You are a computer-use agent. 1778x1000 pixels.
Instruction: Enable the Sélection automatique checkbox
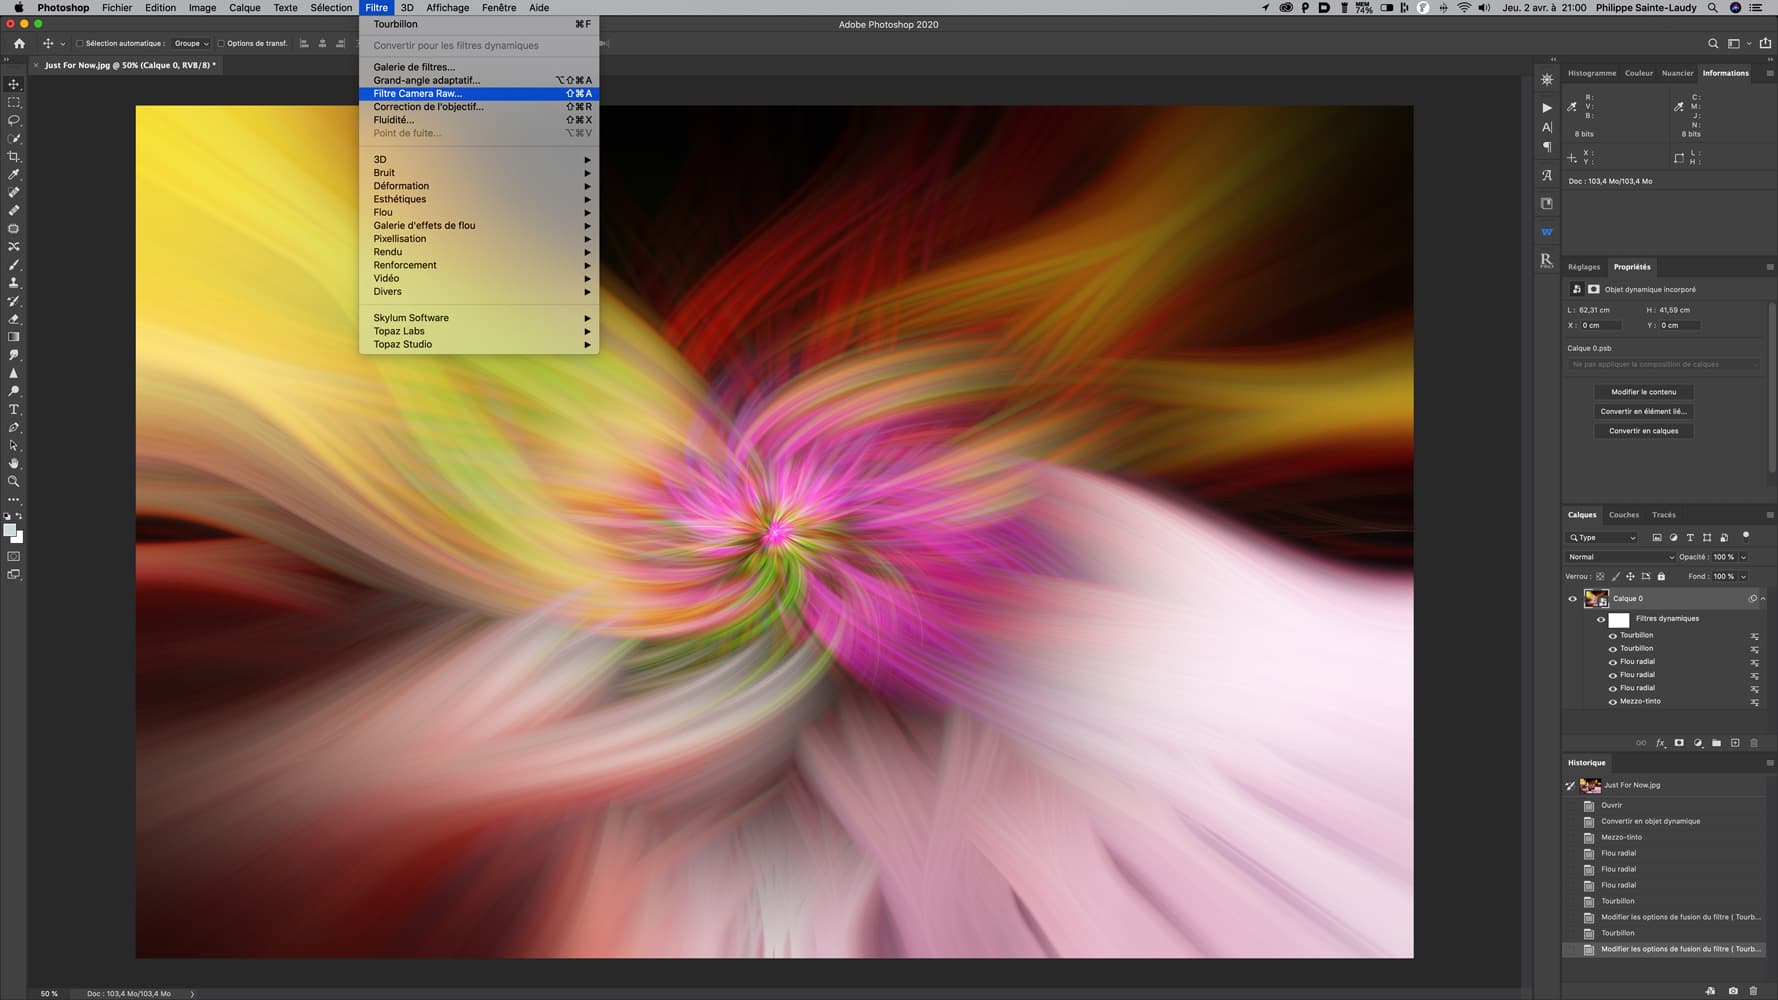(80, 44)
